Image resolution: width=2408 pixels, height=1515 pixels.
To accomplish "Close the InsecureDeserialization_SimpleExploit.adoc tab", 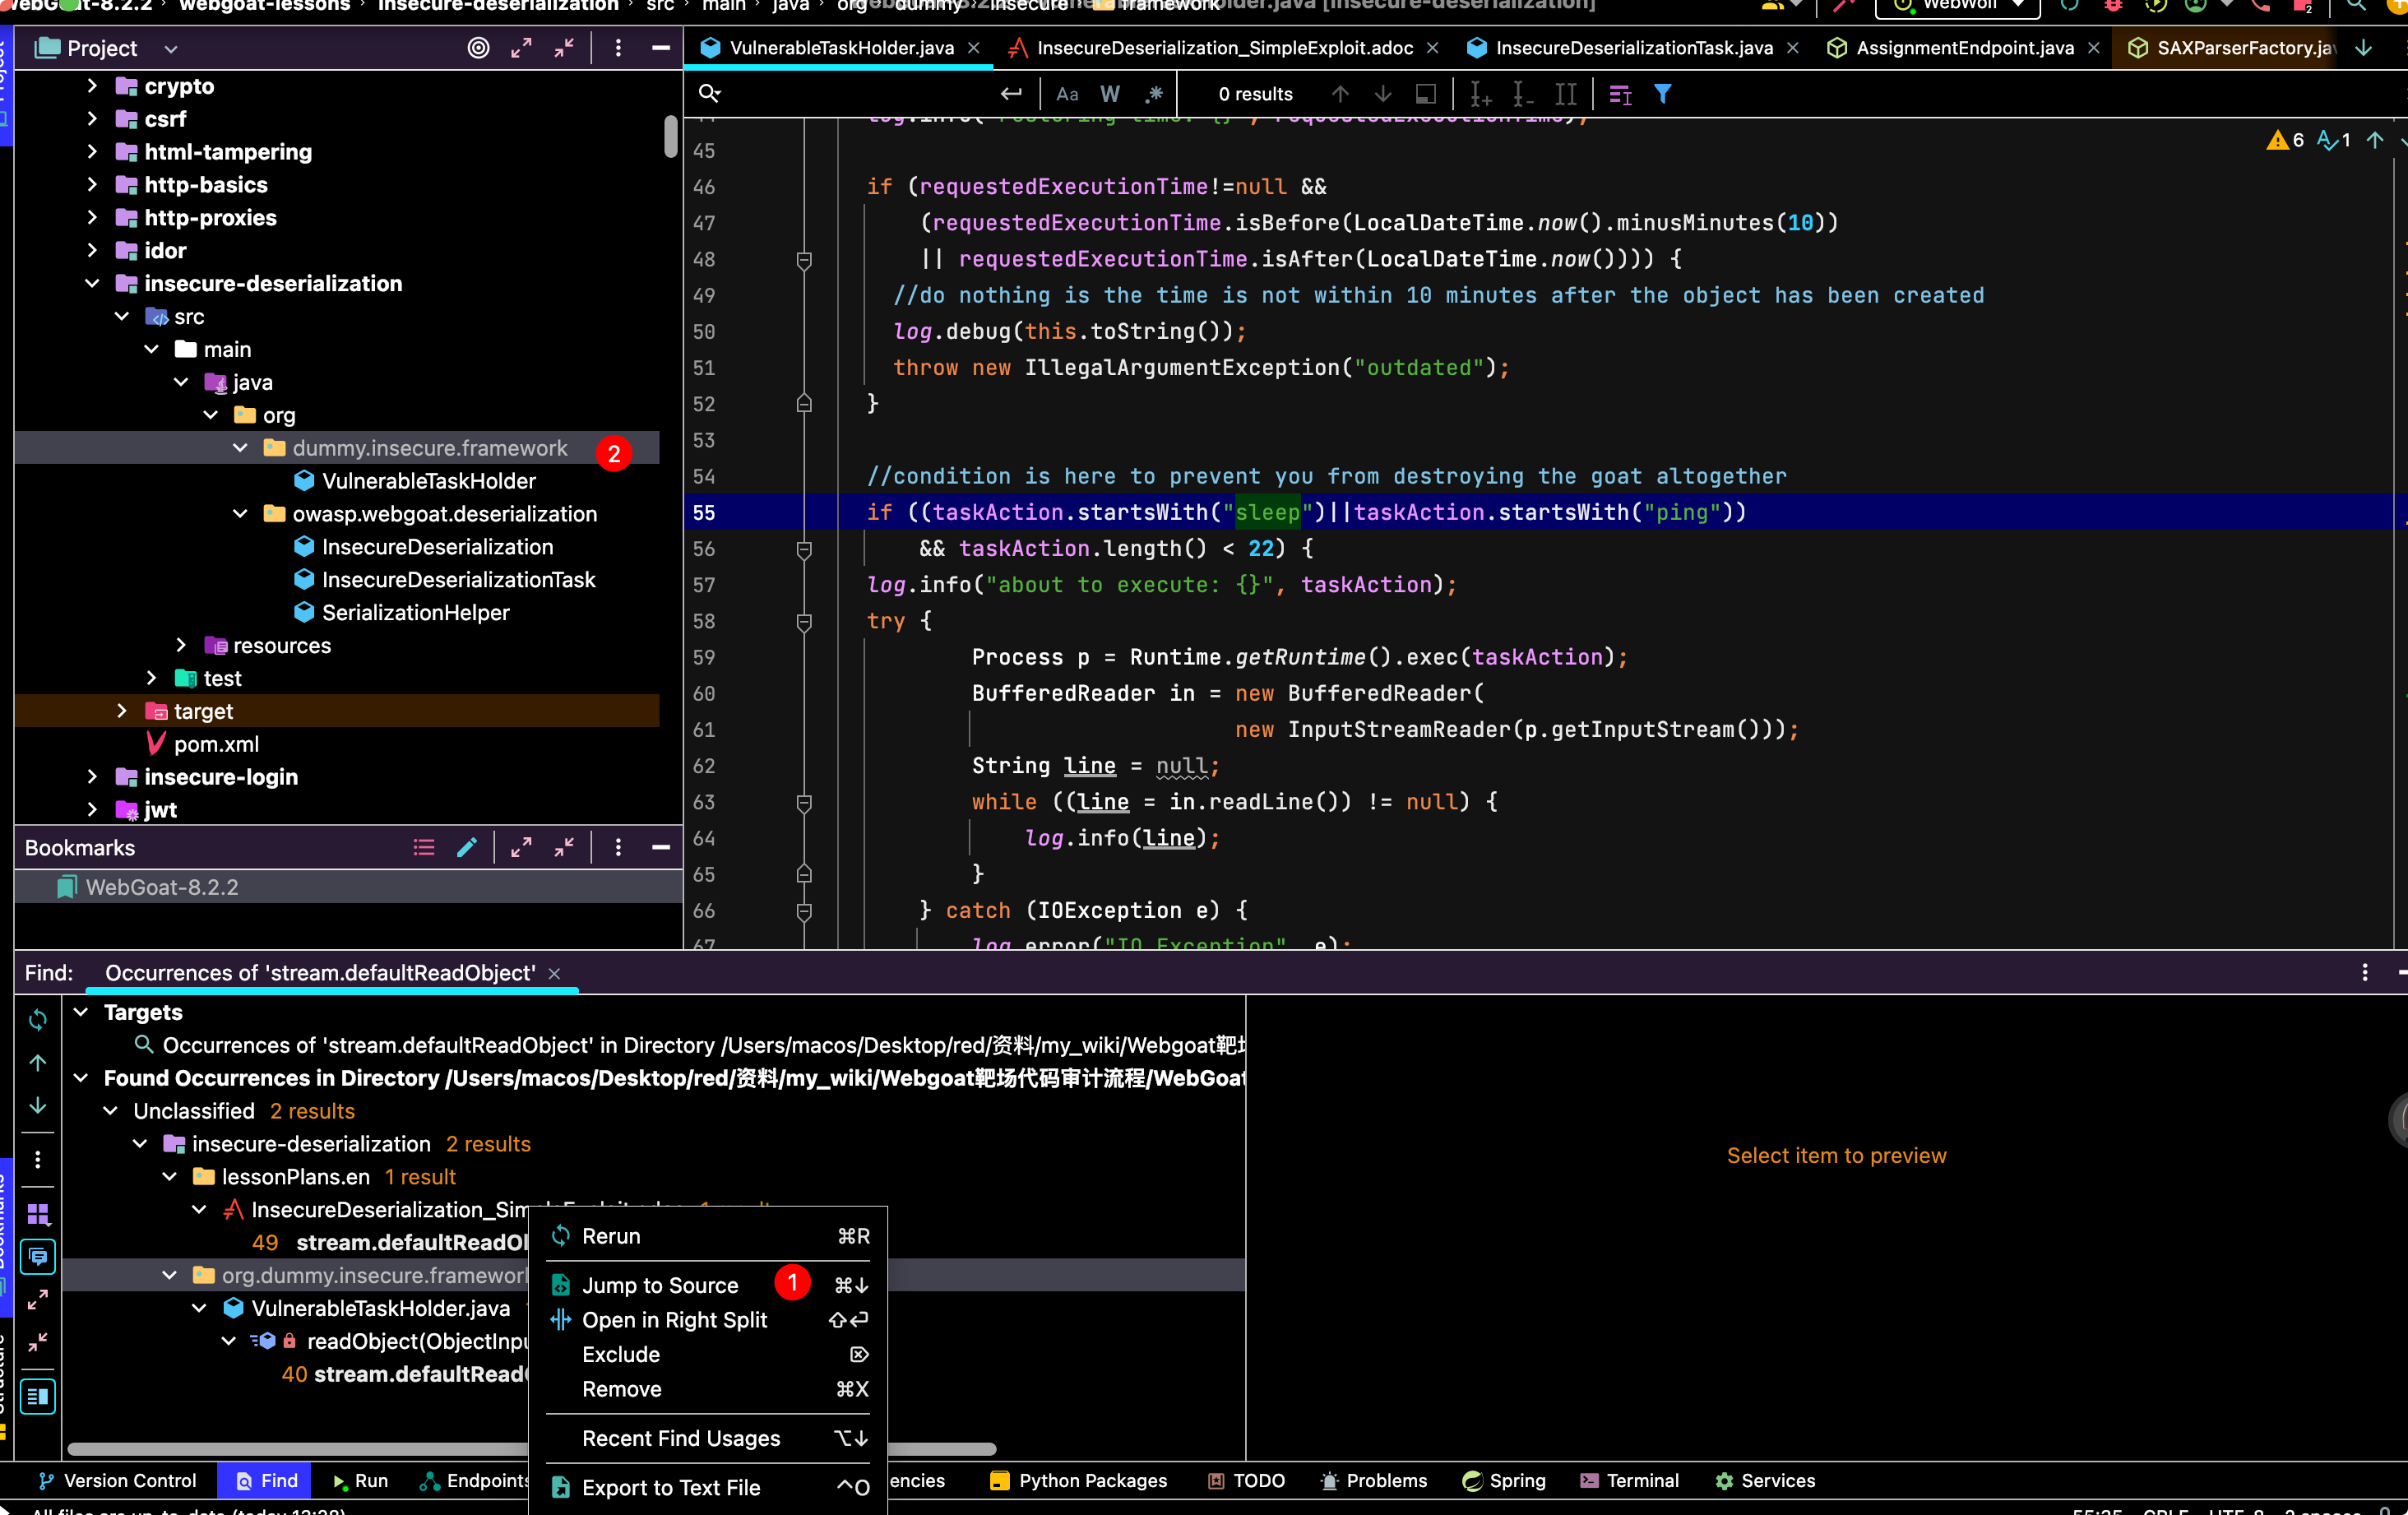I will coord(1432,48).
